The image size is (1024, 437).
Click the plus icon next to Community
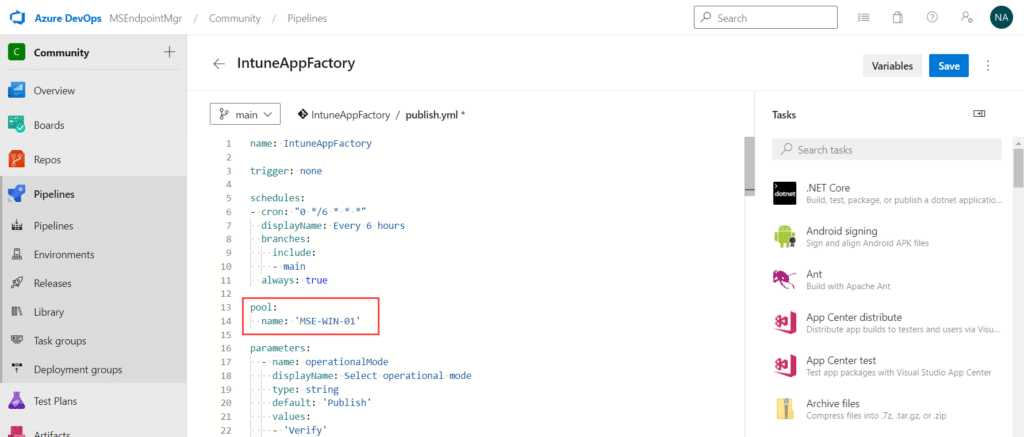click(x=169, y=52)
